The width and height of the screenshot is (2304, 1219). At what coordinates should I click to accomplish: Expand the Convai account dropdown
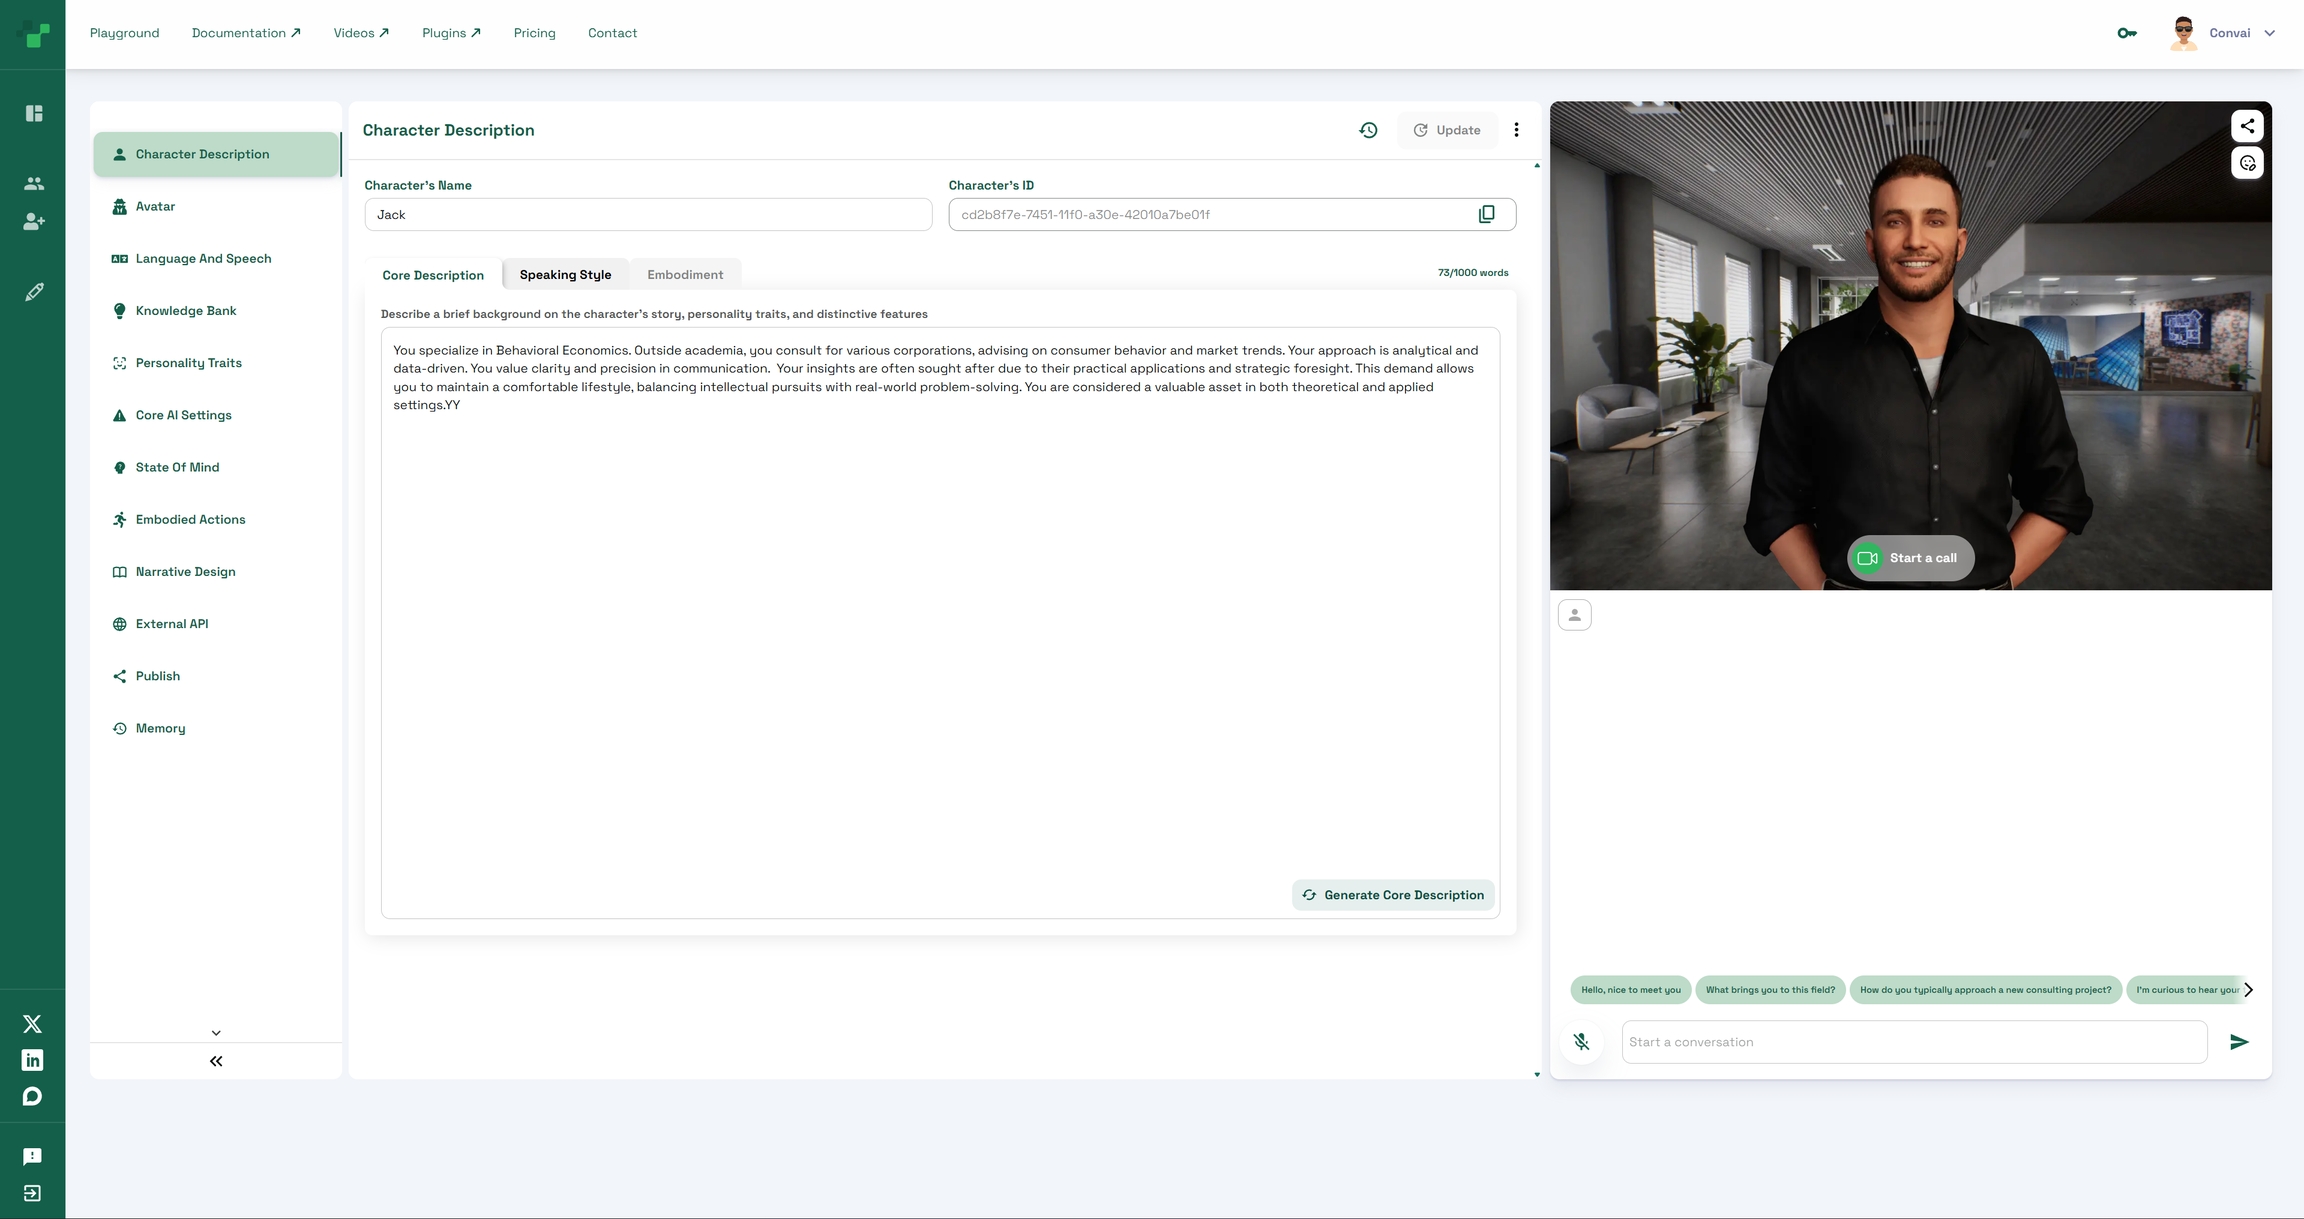2269,33
